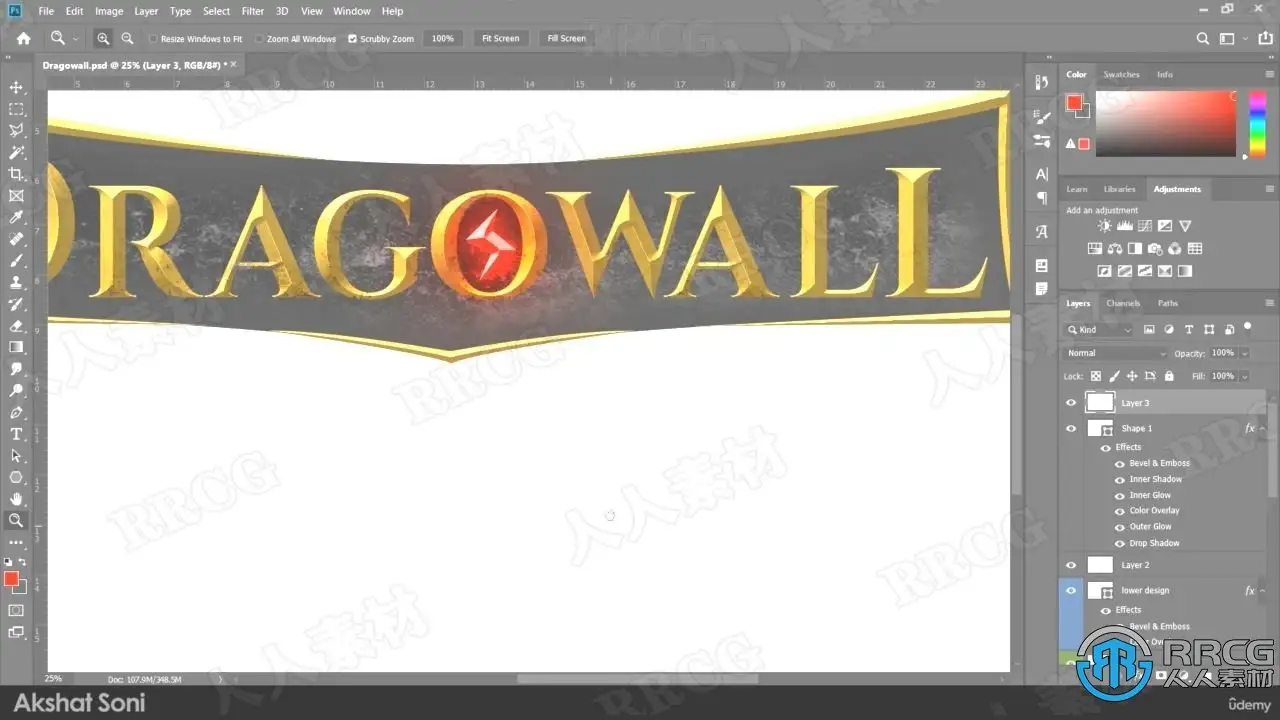Image resolution: width=1280 pixels, height=720 pixels.
Task: Select the History Brush tool
Action: (x=16, y=304)
